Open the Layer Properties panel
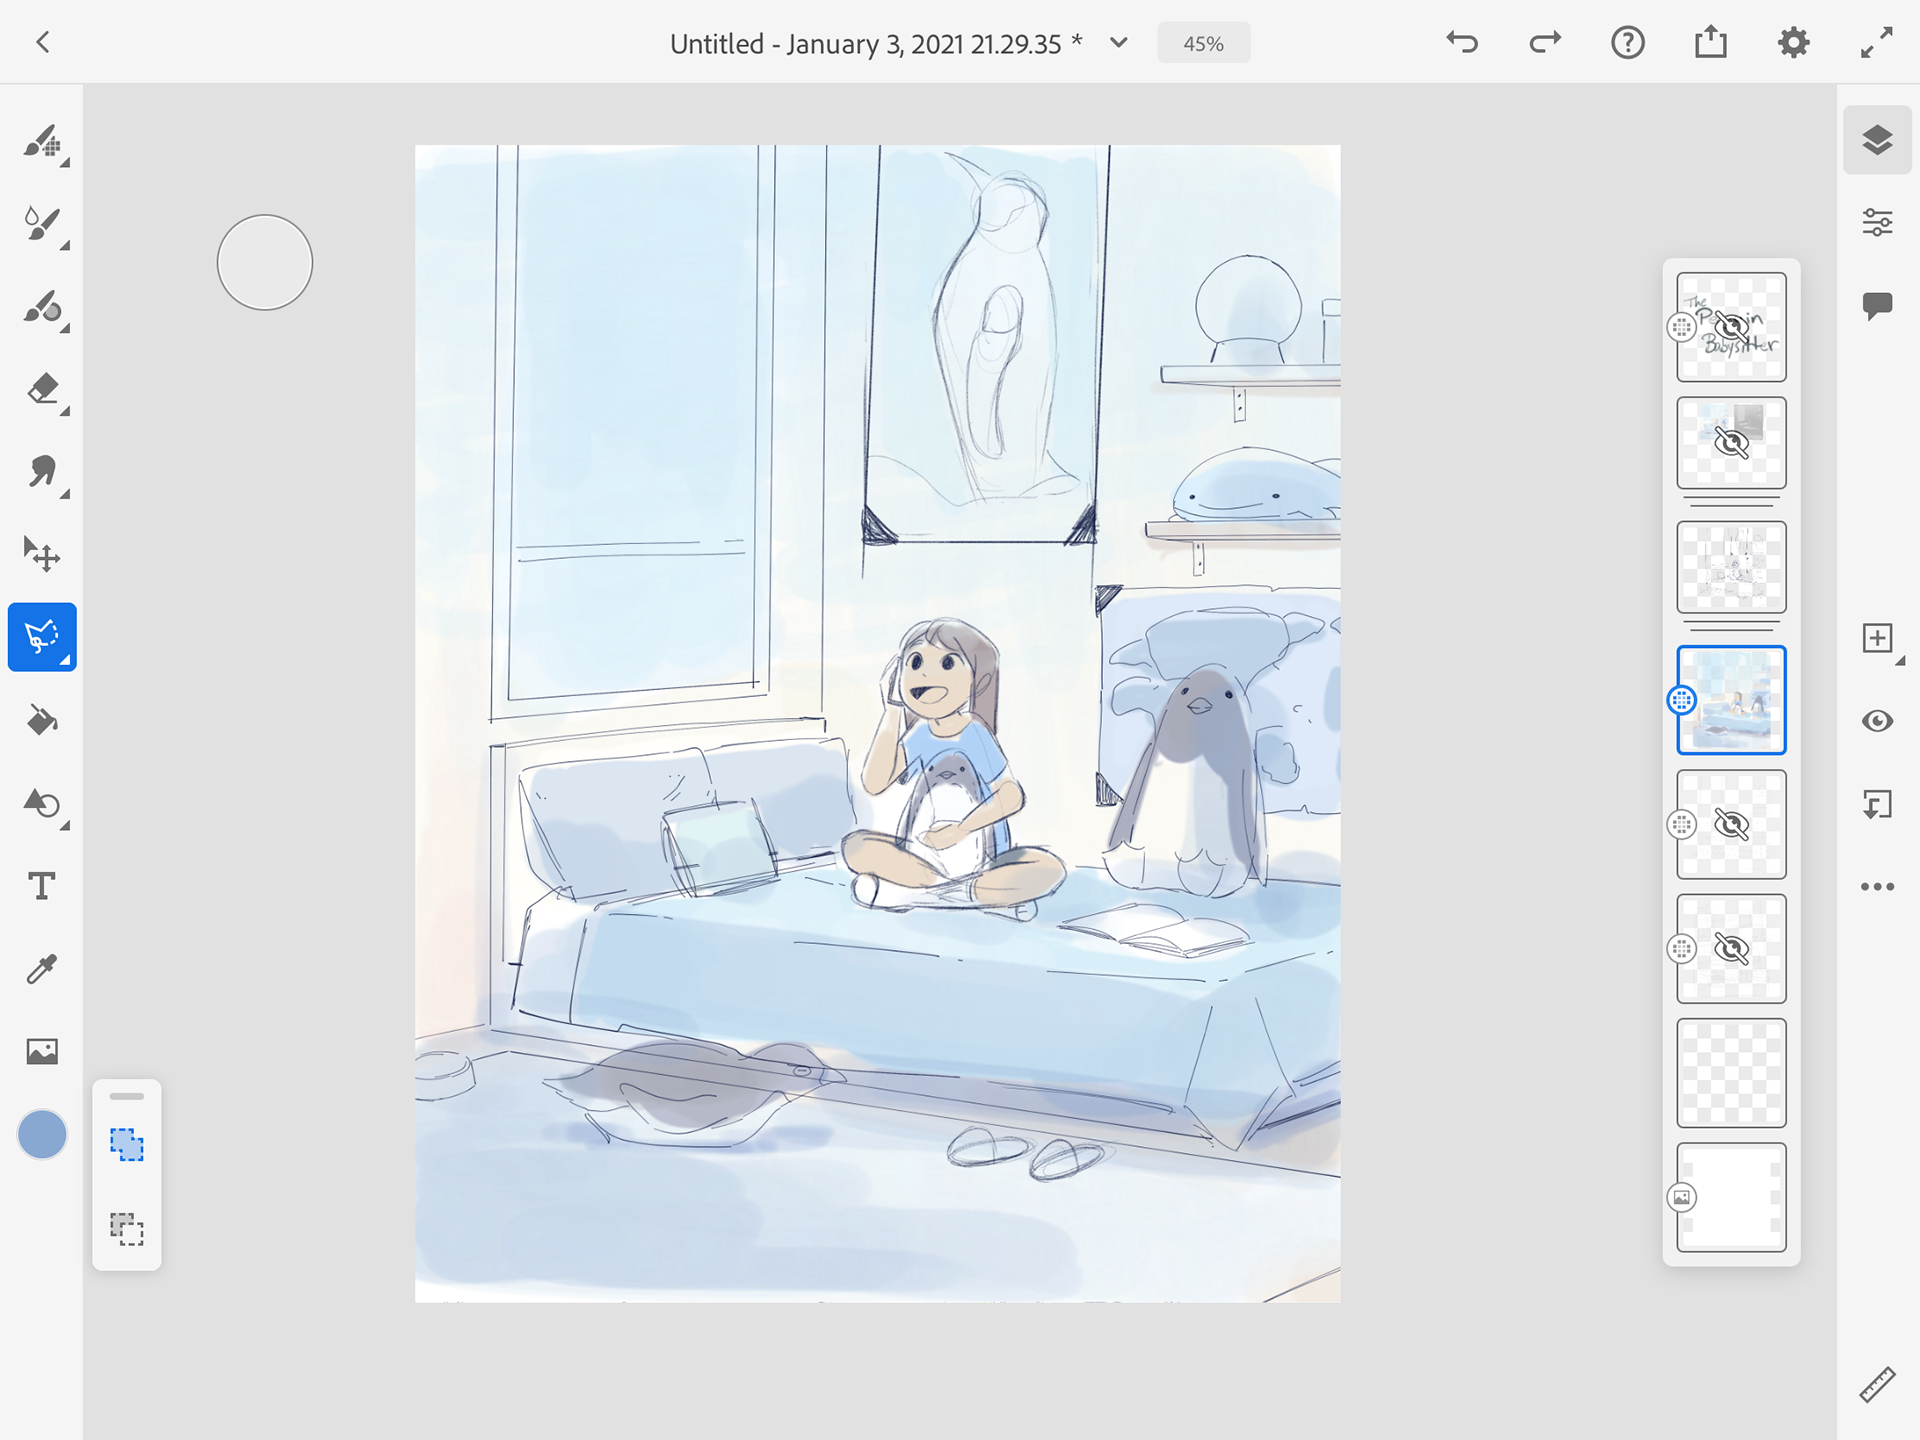Screen dimensions: 1920x1440 coord(1877,222)
